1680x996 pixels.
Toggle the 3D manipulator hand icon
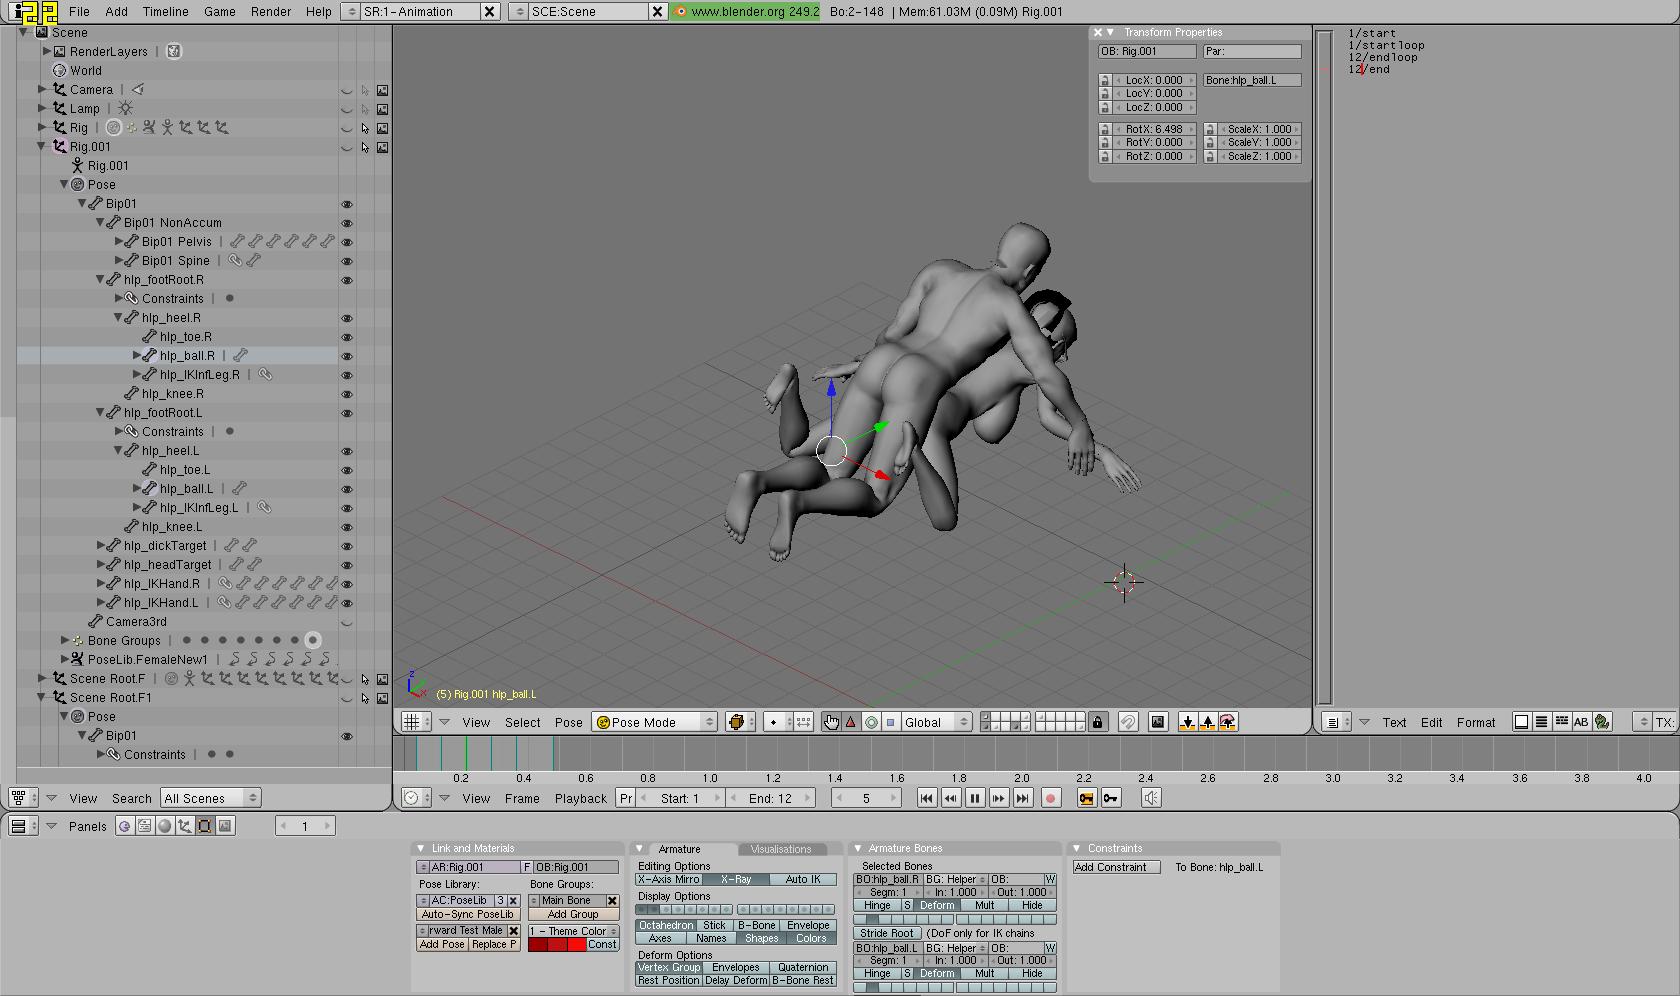[x=831, y=722]
